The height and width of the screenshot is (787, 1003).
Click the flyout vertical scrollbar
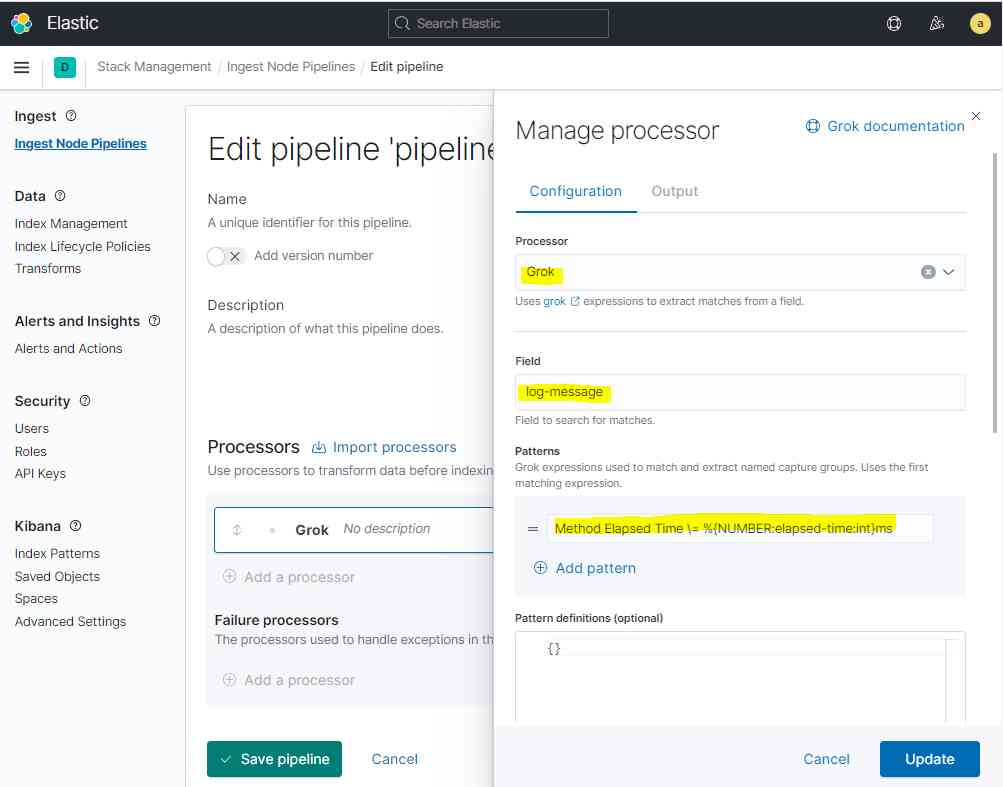[x=995, y=293]
